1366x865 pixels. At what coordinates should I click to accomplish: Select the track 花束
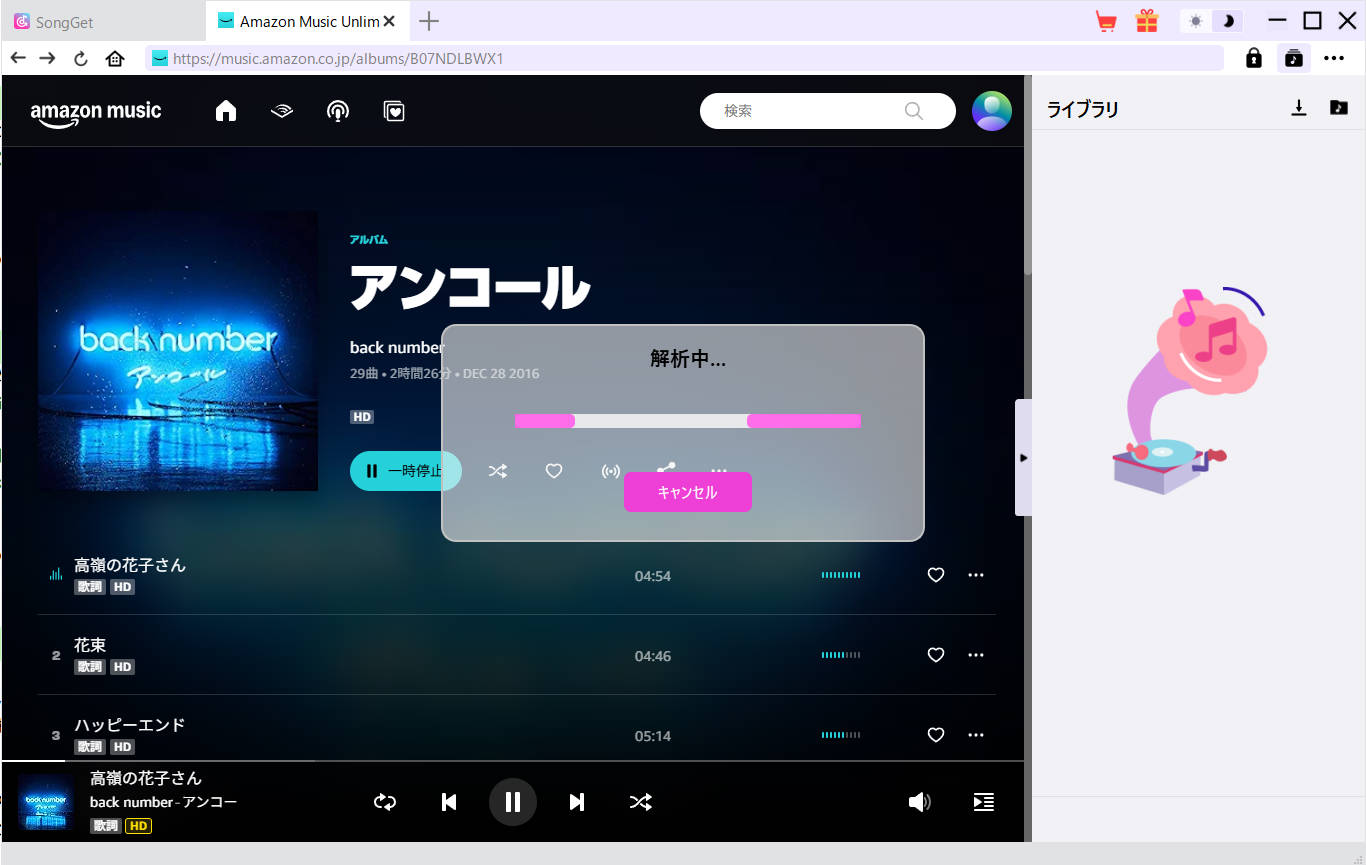[90, 645]
